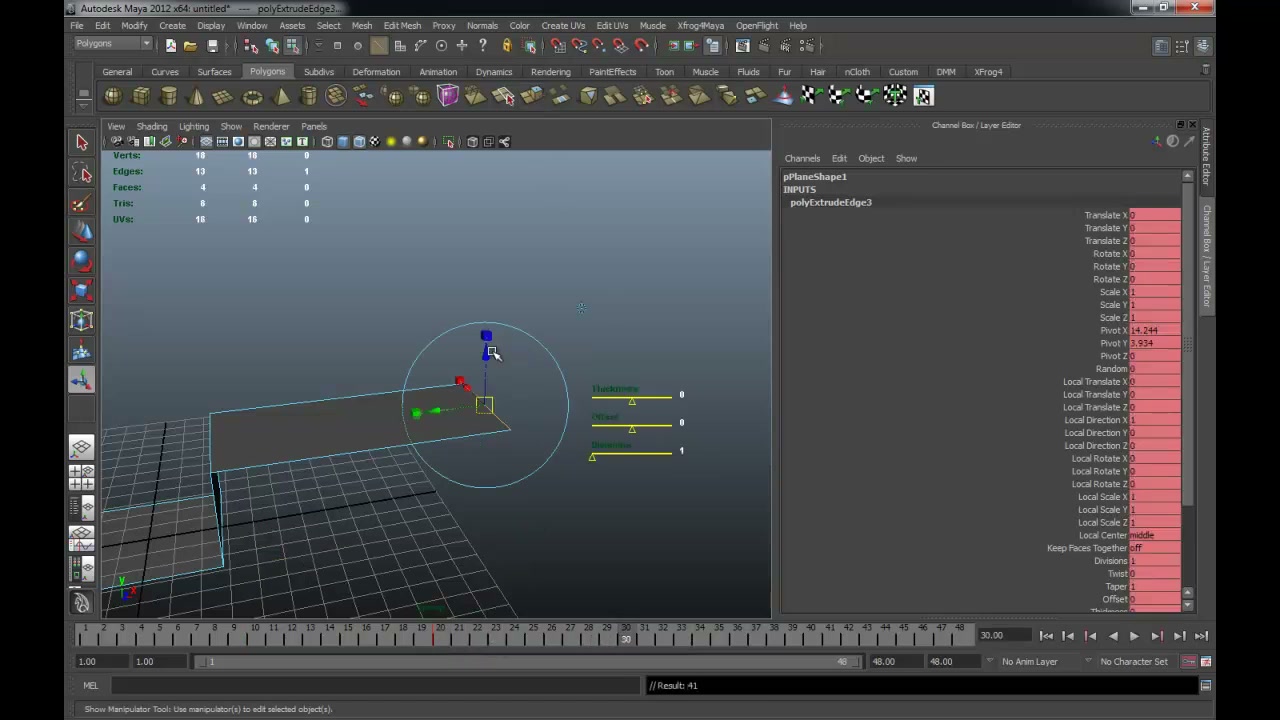Toggle select by component type mode
This screenshot has width=1280, height=720.
pos(292,45)
